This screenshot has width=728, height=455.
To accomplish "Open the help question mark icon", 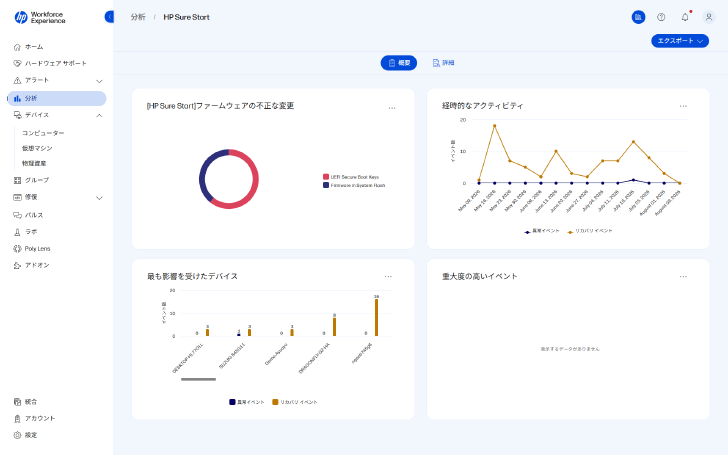I will 661,17.
